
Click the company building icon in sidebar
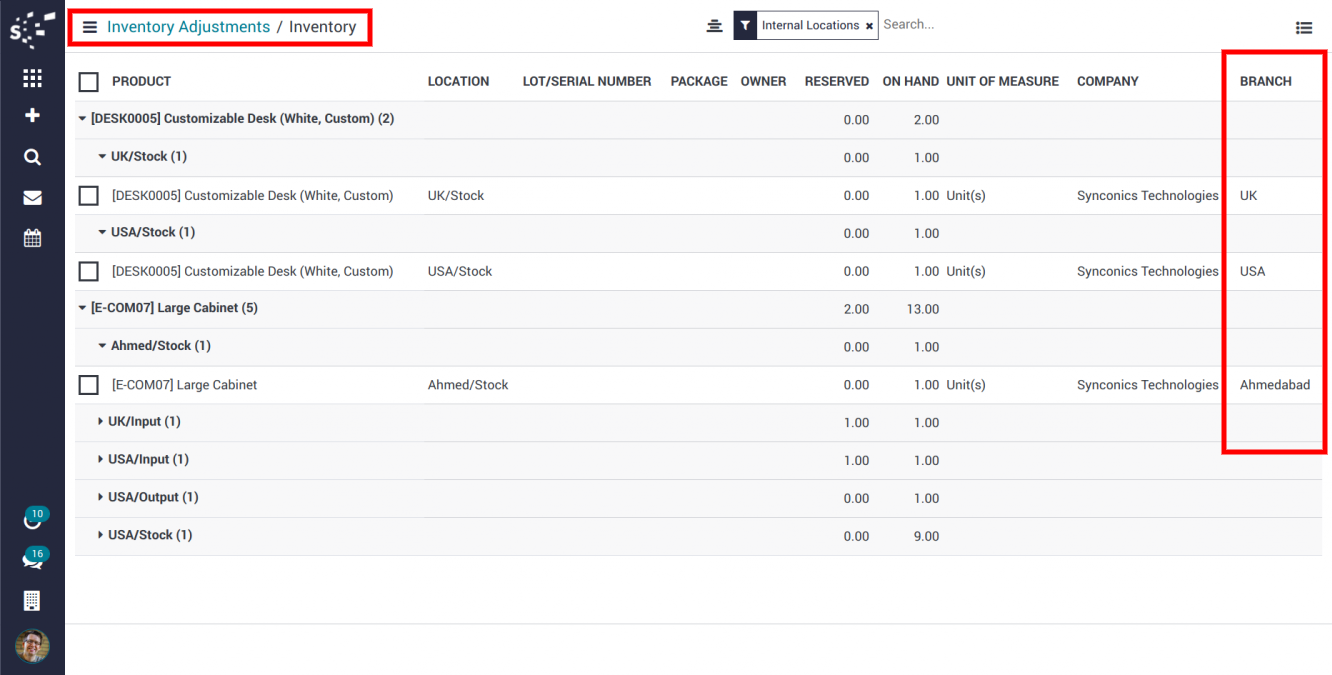[32, 600]
